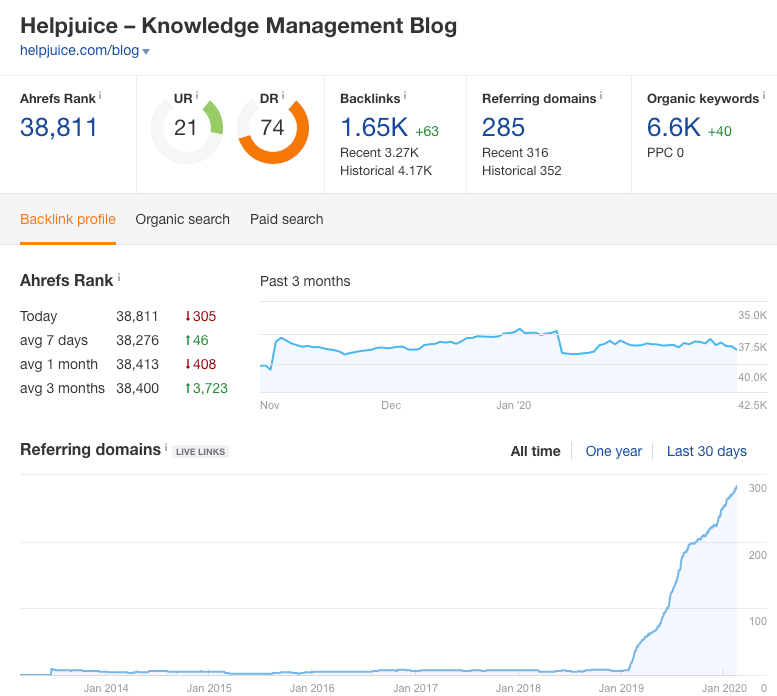Viewport: 777px width, 696px height.
Task: Click the PPC 0 text
Action: click(x=665, y=153)
